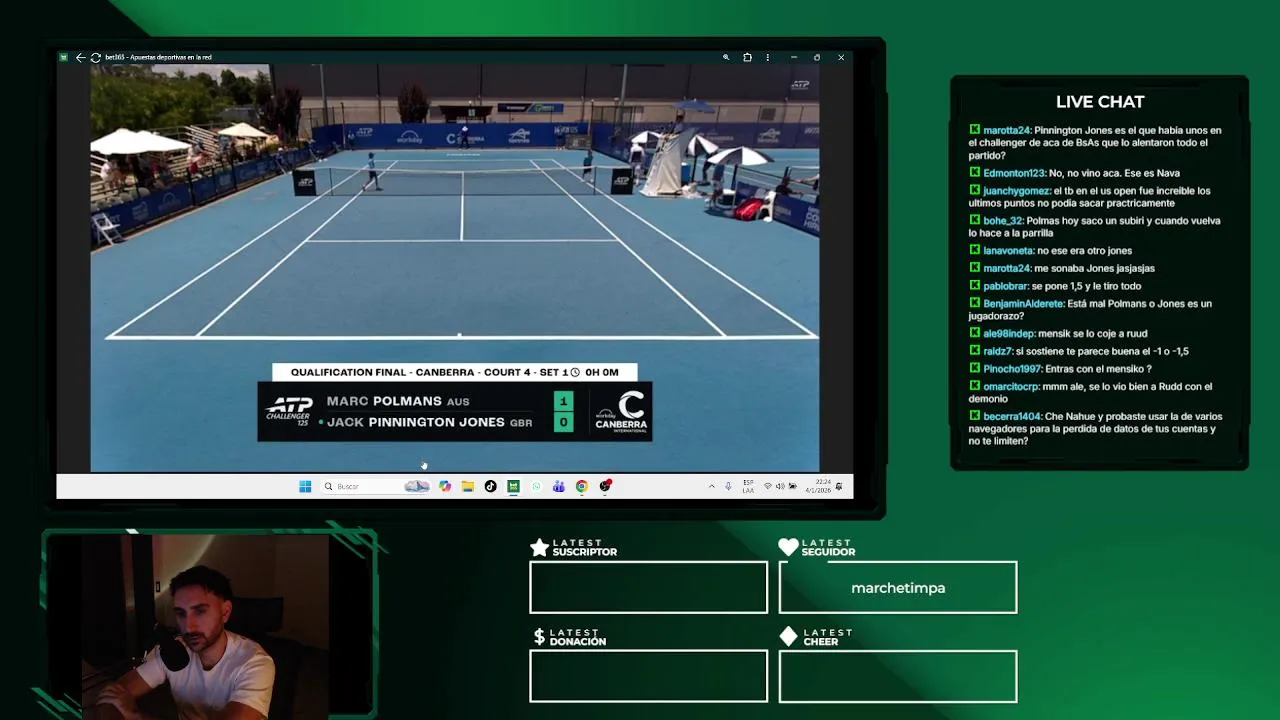Image resolution: width=1280 pixels, height=720 pixels.
Task: Open Google Chrome from the taskbar
Action: [581, 486]
